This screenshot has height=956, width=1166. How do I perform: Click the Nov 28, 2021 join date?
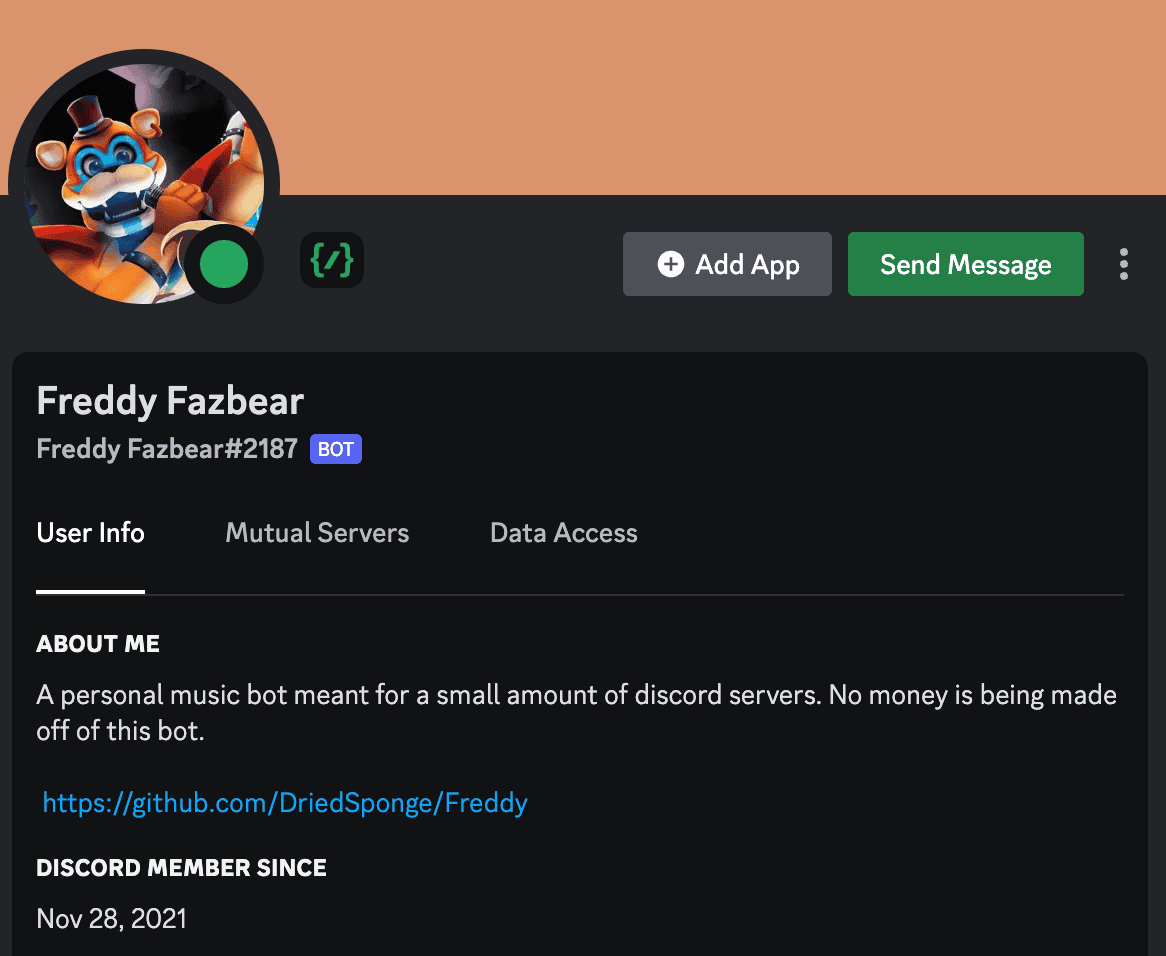(111, 918)
